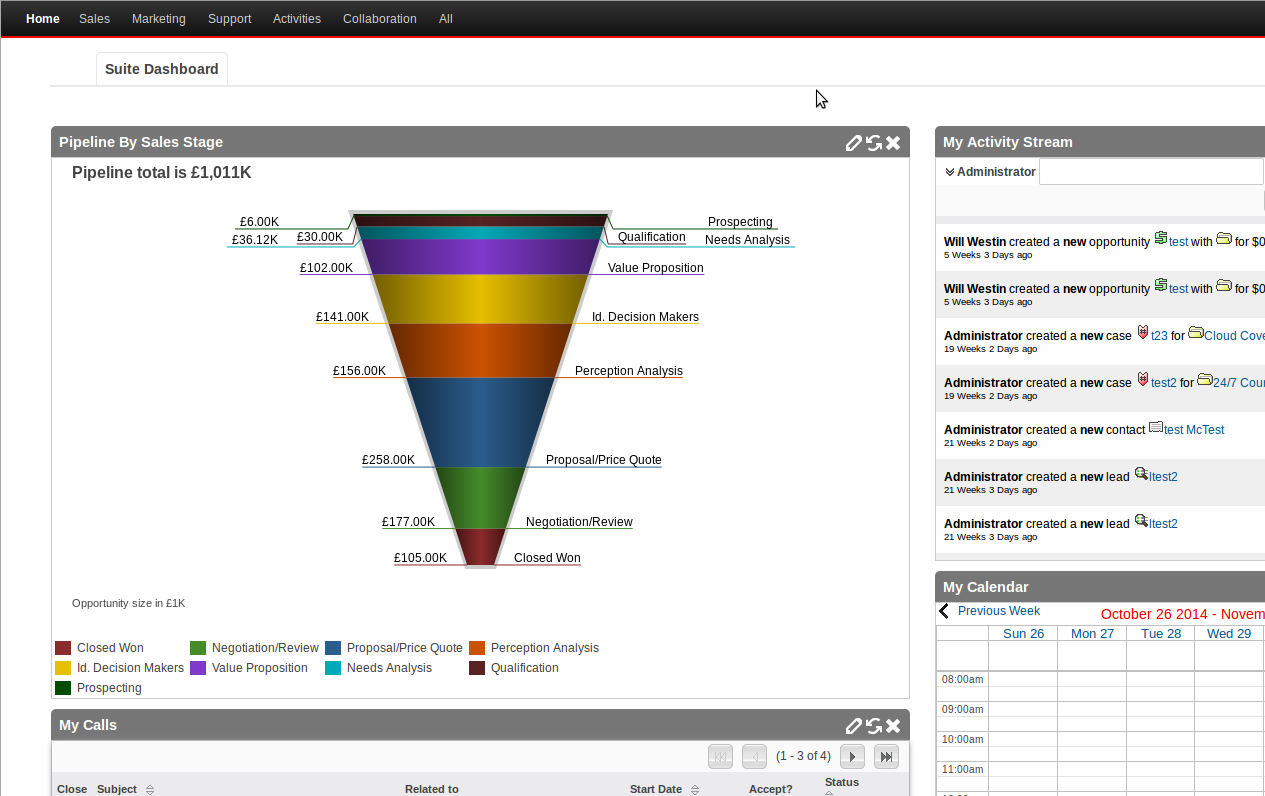Viewport: 1265px width, 796px height.
Task: Go to next page of calls
Action: pyautogui.click(x=852, y=757)
